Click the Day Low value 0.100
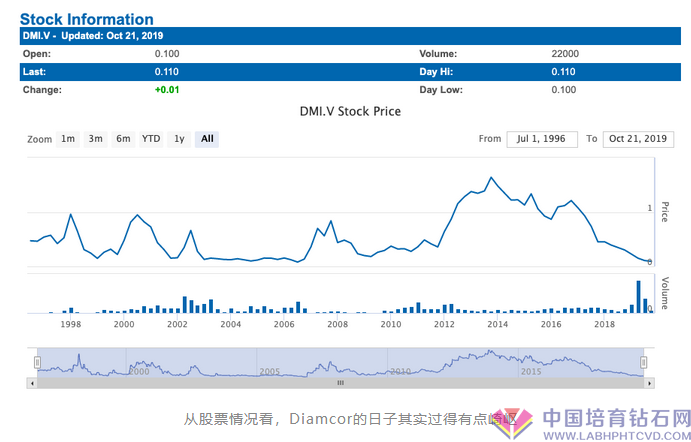Image resolution: width=691 pixels, height=442 pixels. point(564,90)
